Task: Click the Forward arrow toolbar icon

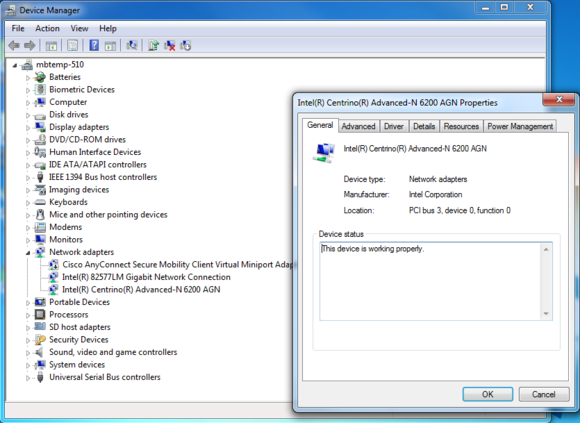Action: [30, 45]
